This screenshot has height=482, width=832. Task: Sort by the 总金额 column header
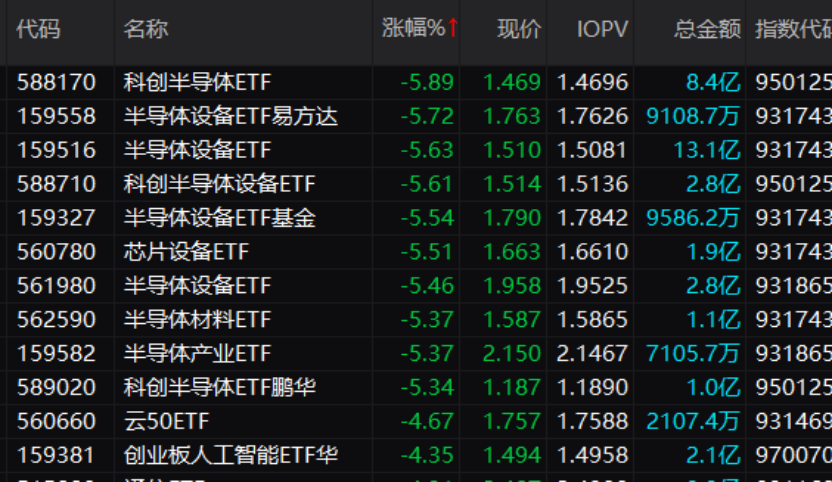click(707, 29)
